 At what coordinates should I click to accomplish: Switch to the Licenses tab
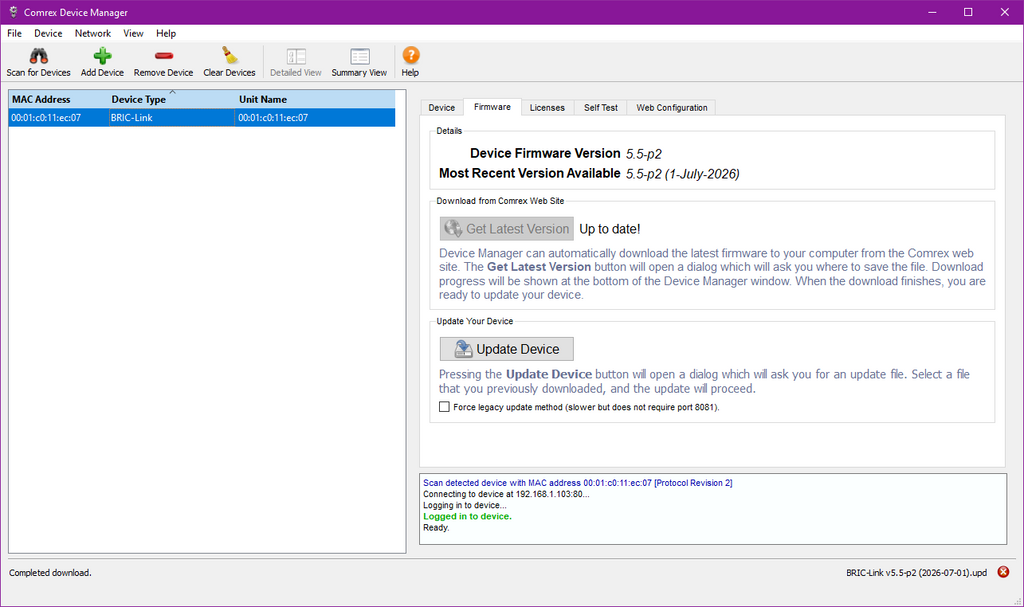tap(547, 108)
